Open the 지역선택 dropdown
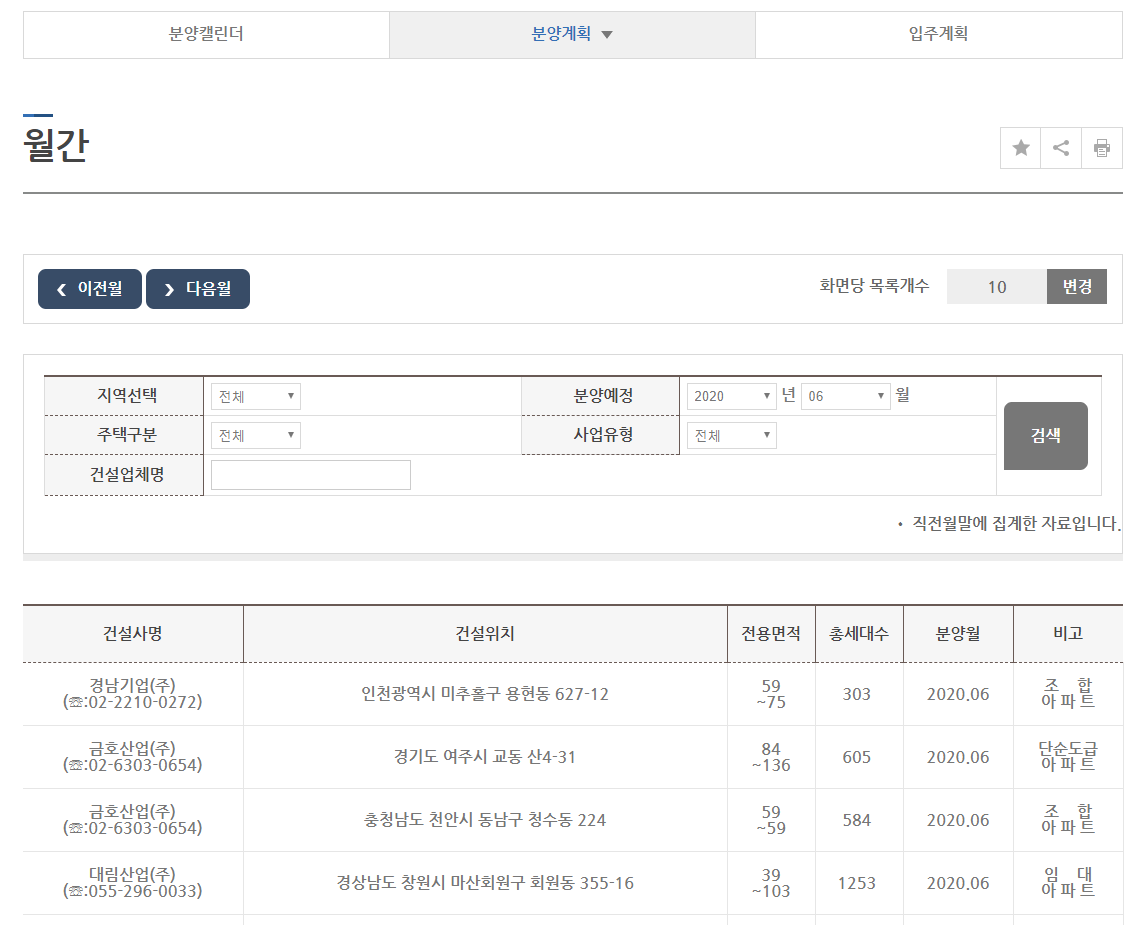1138x925 pixels. (x=255, y=396)
